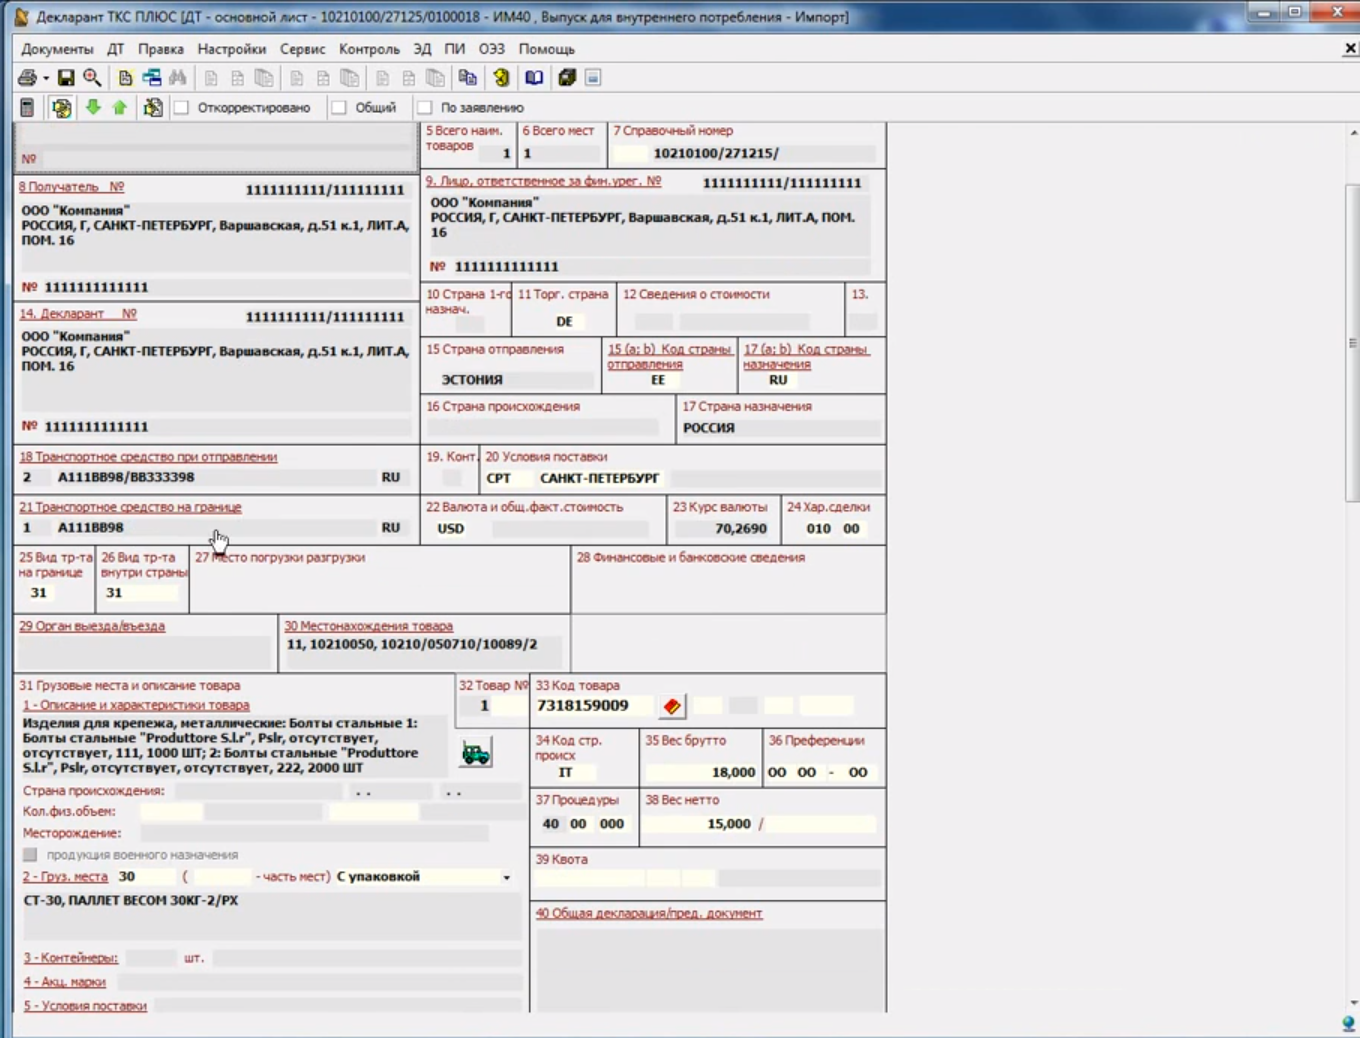
Task: Open the 40 Общая декларация/пред. документ link
Action: 649,913
